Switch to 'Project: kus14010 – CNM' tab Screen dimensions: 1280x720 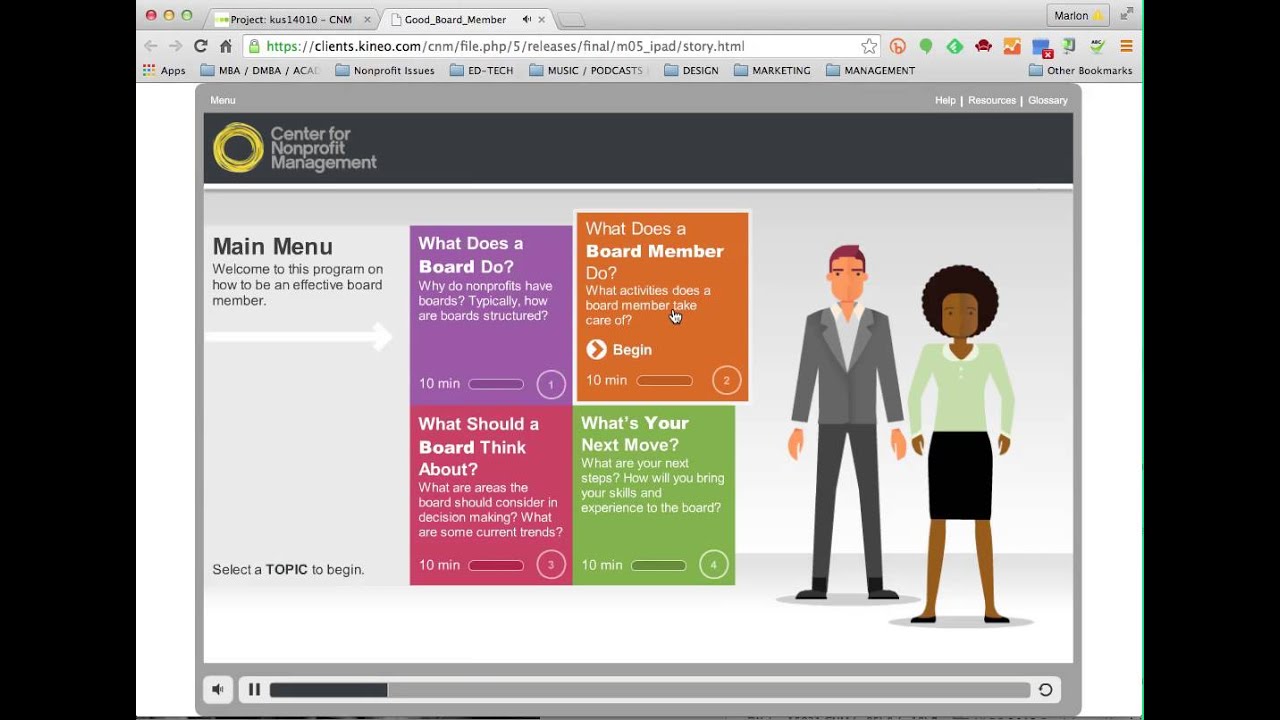(291, 19)
